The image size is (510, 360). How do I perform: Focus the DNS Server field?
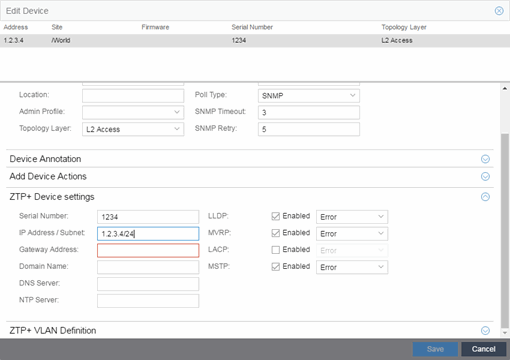point(148,284)
